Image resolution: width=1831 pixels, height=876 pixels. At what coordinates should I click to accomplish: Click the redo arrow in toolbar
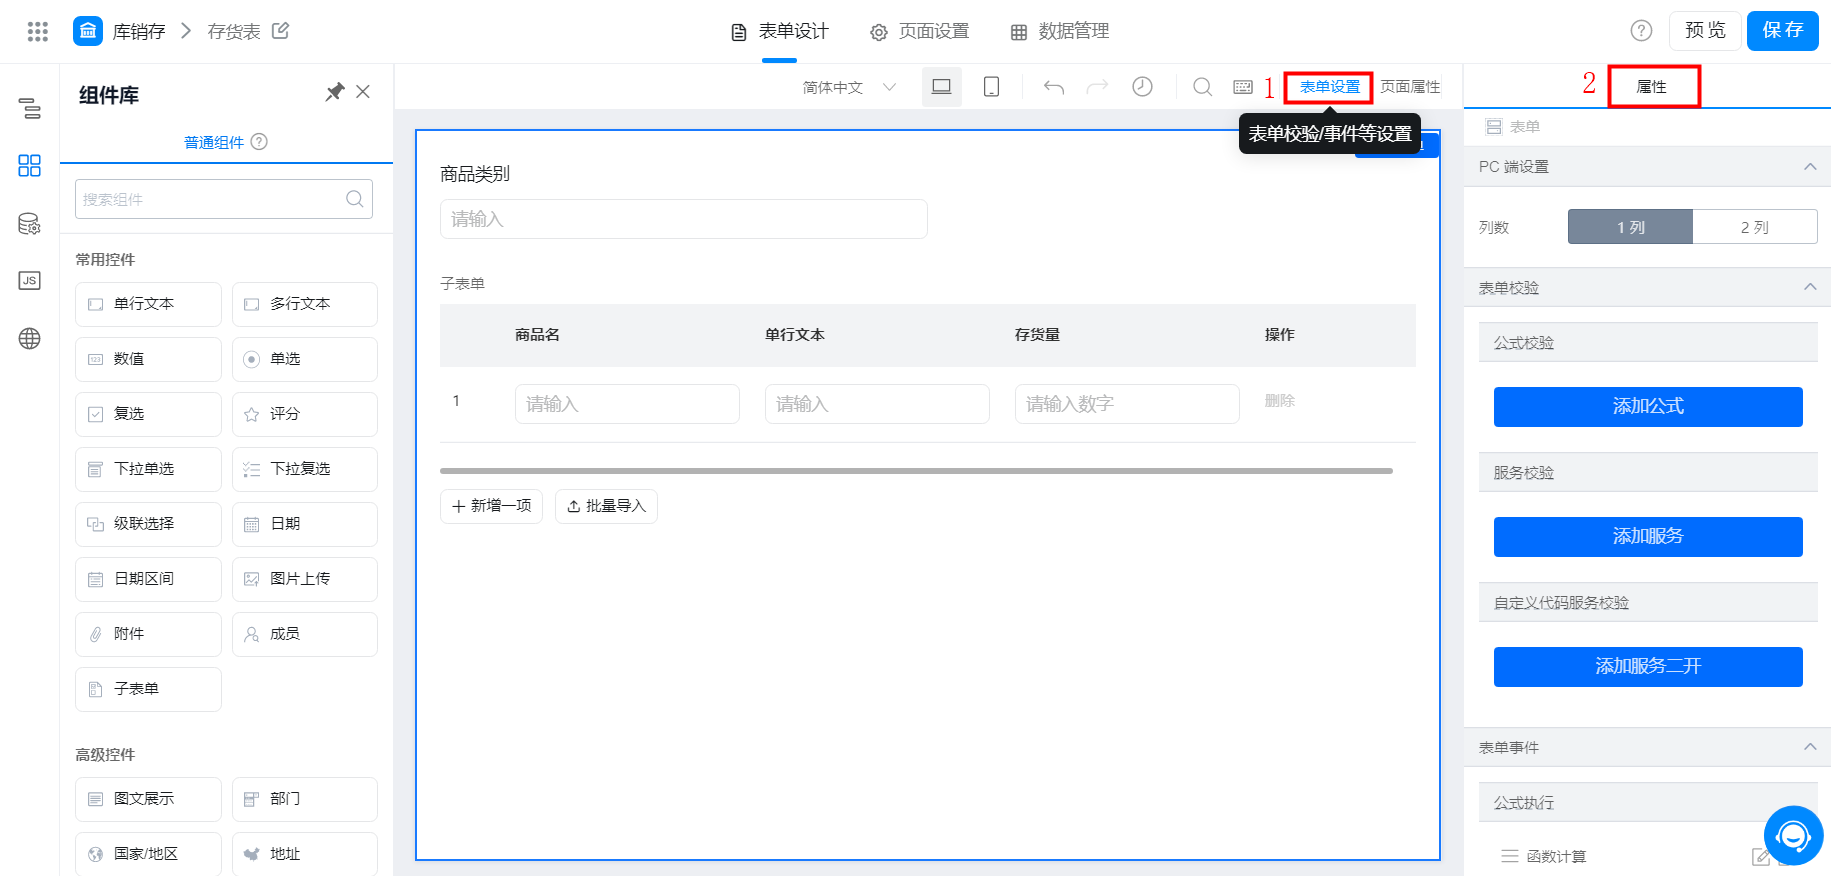(1098, 87)
